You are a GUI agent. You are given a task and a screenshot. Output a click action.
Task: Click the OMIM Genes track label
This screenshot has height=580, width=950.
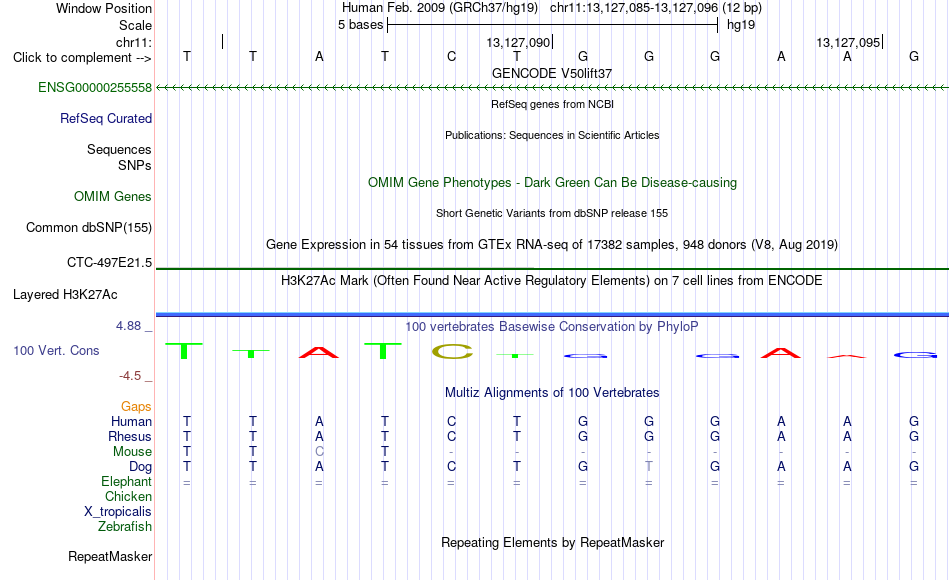click(x=112, y=196)
